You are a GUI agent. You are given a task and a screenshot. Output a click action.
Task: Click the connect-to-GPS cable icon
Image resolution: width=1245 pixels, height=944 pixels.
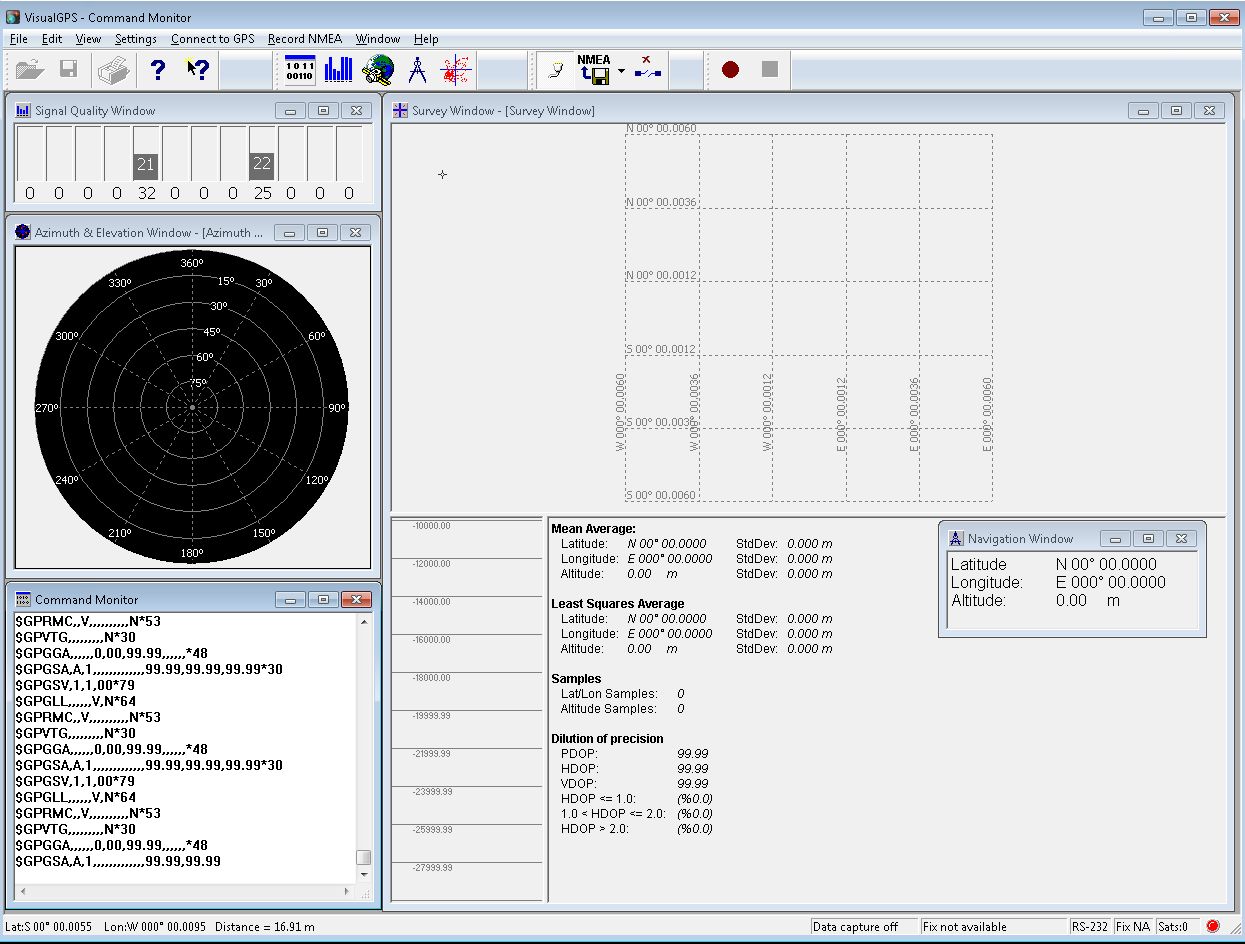point(556,70)
